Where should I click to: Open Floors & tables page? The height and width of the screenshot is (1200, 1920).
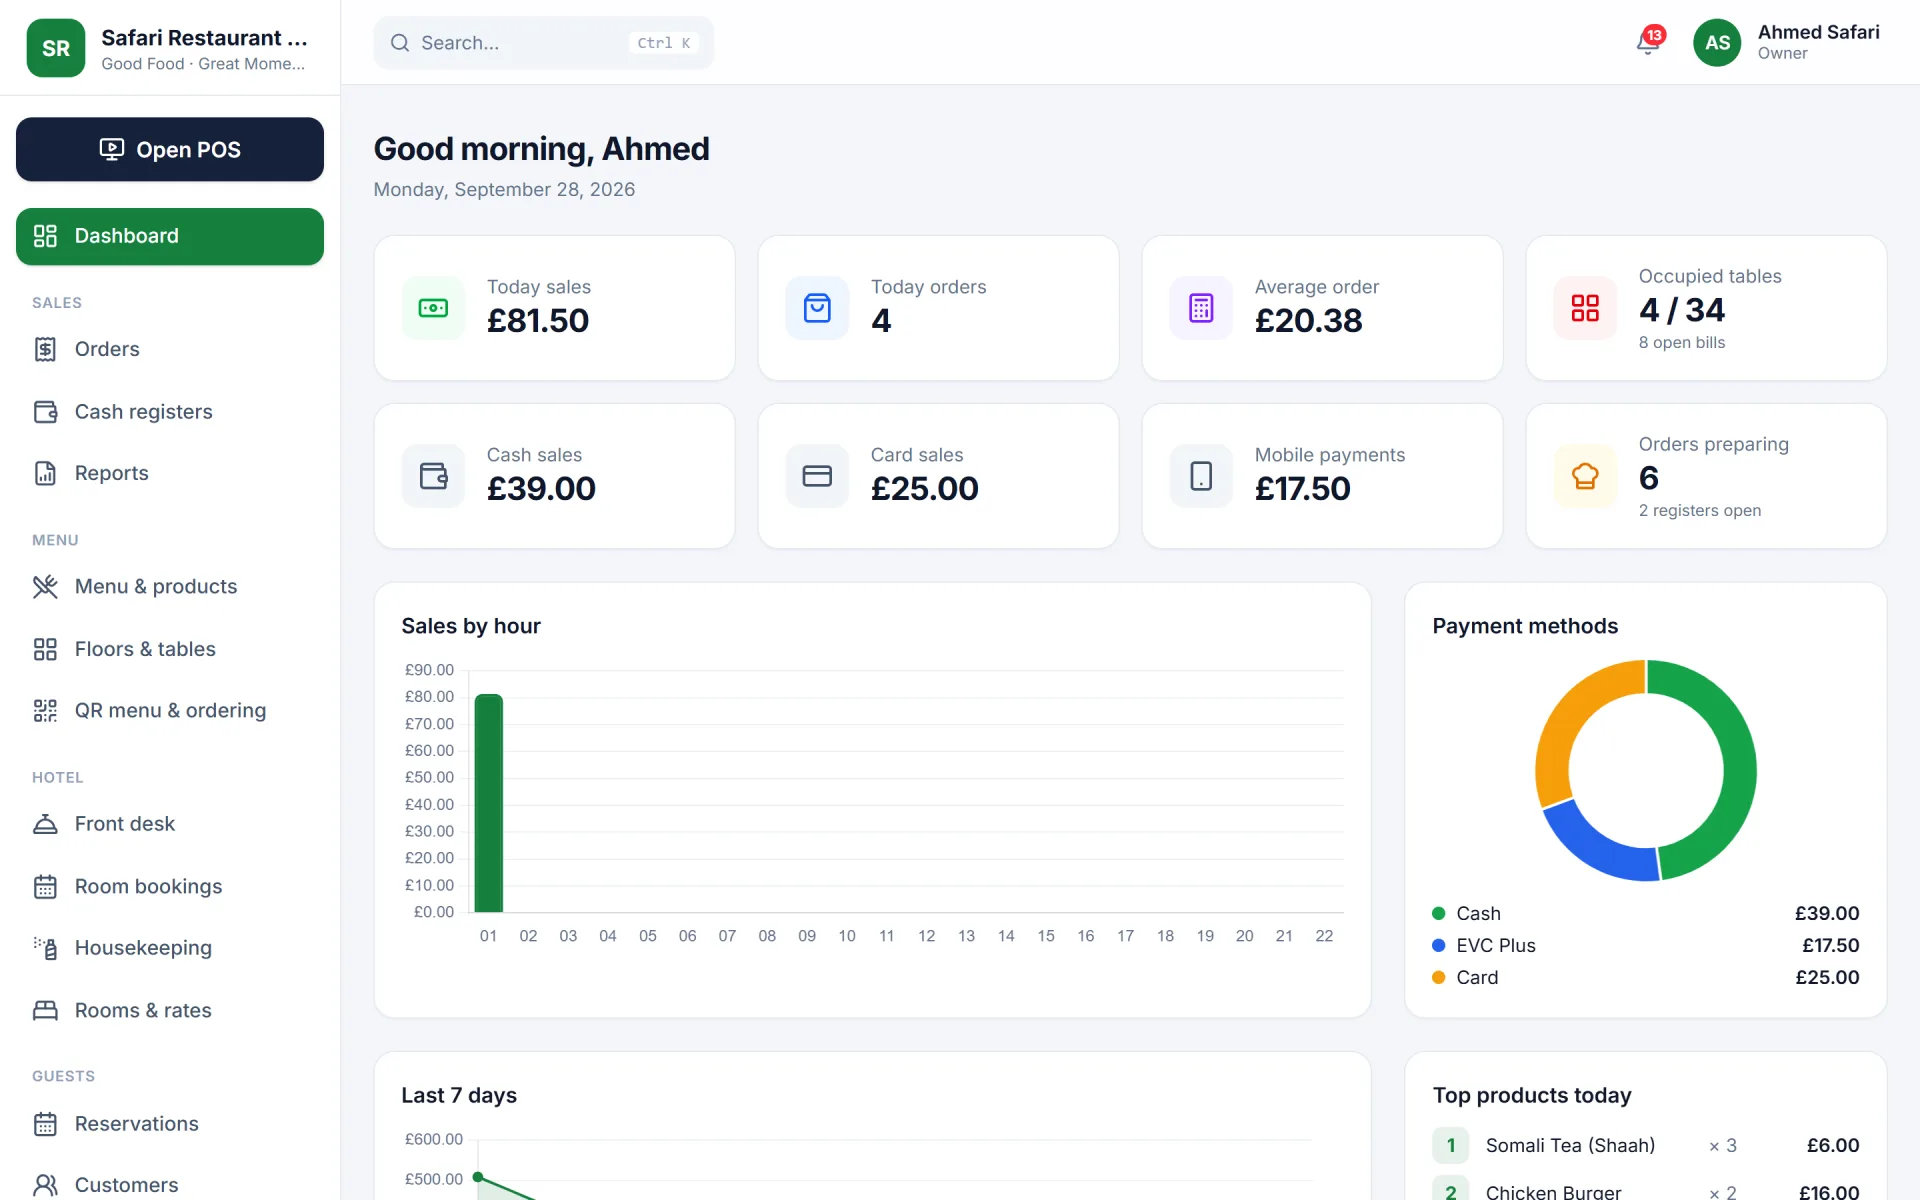click(x=170, y=649)
